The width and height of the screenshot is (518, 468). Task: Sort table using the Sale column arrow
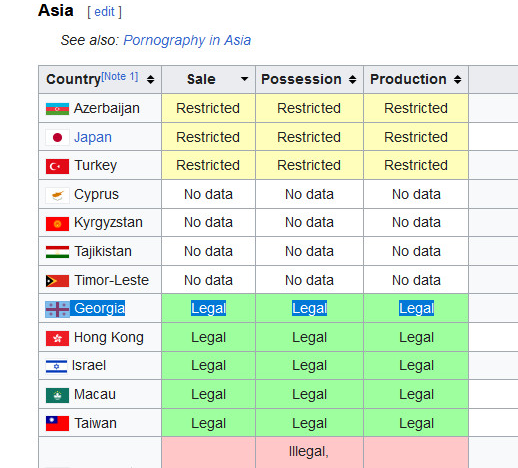click(x=244, y=79)
